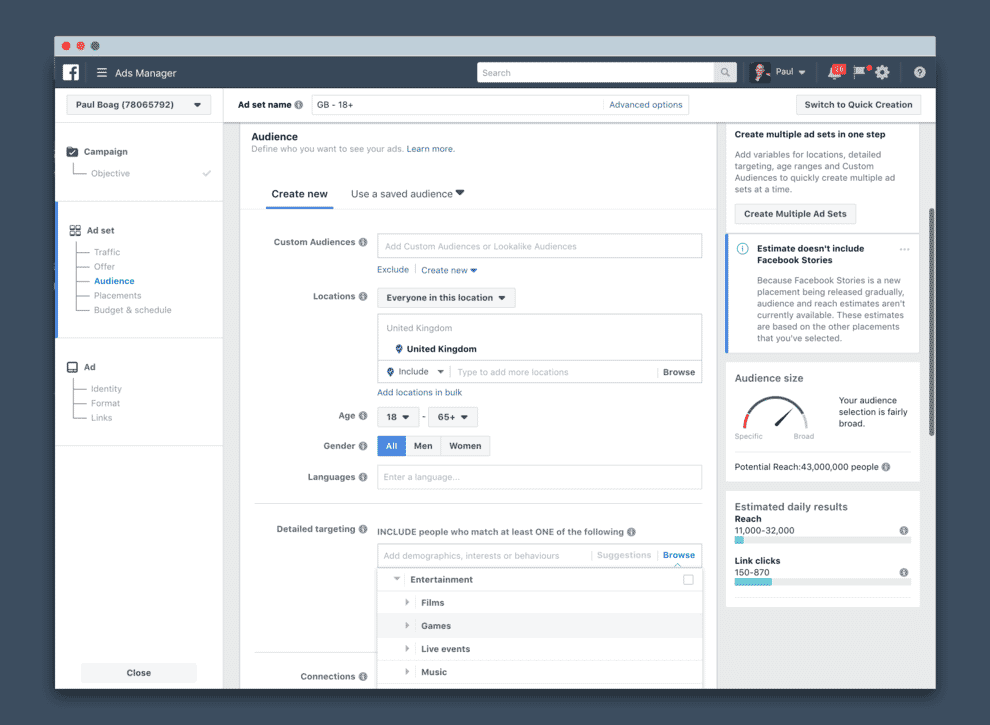Open the Ads Manager hamburger menu

102,73
